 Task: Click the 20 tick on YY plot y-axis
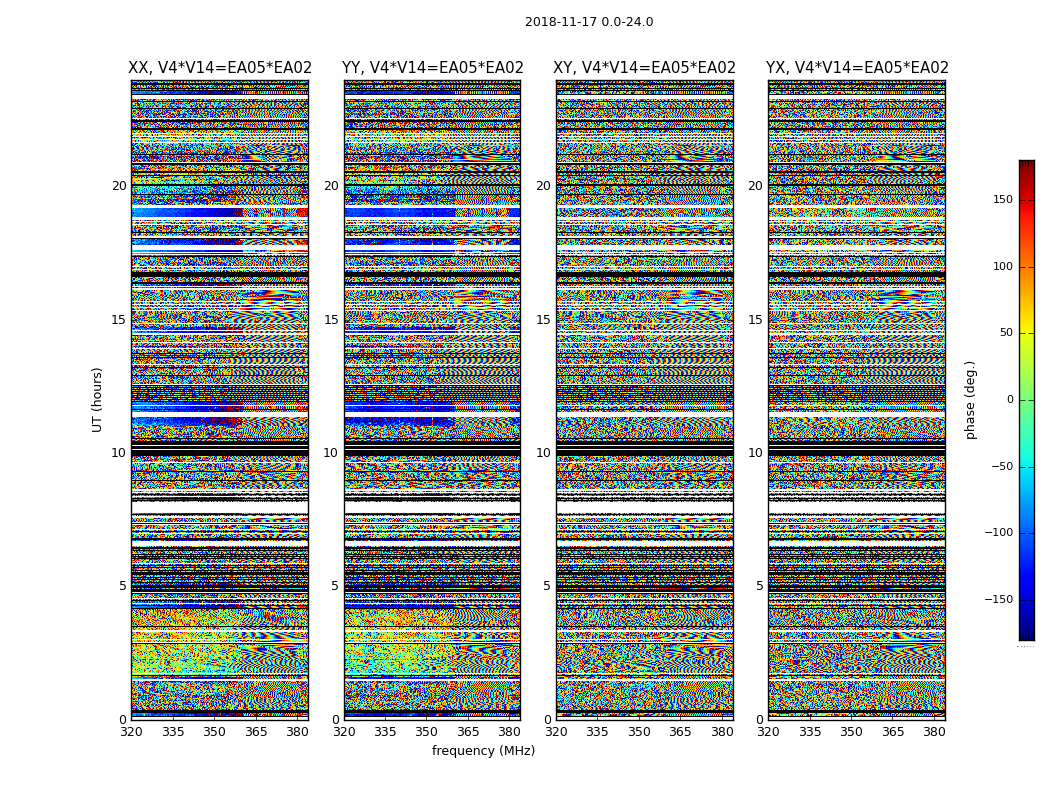pyautogui.click(x=331, y=186)
